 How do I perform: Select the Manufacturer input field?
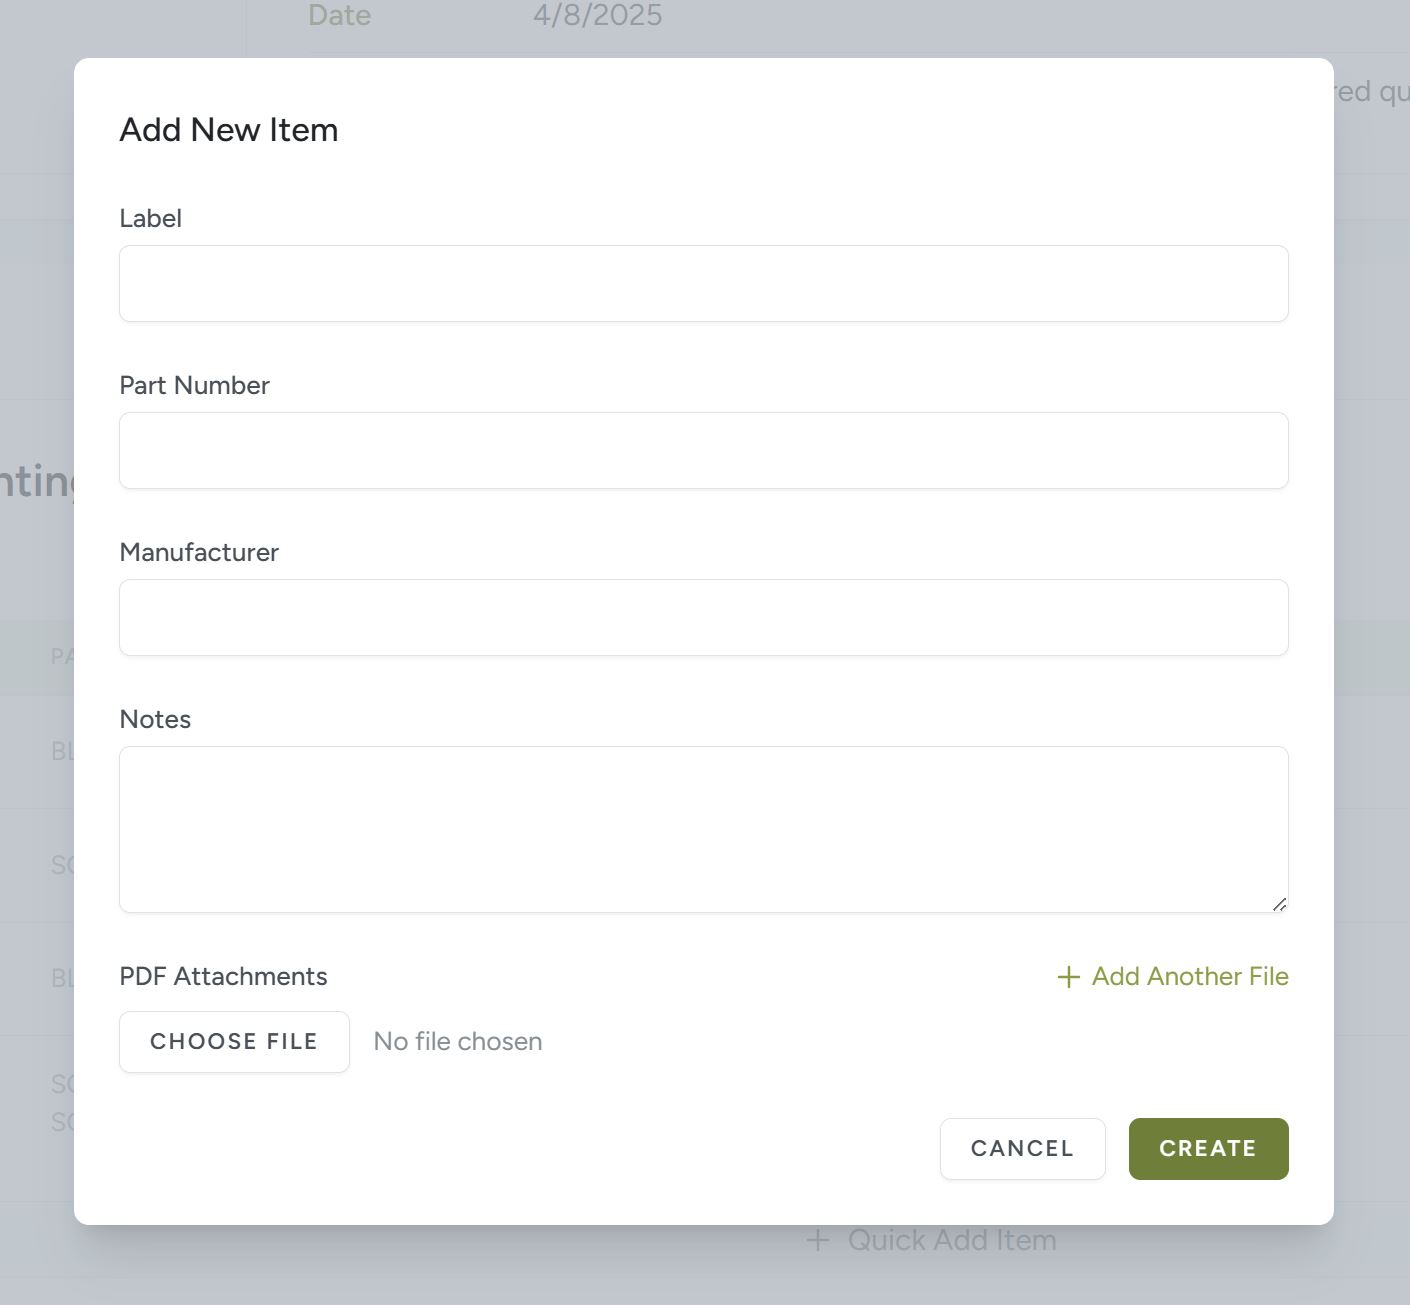tap(703, 617)
